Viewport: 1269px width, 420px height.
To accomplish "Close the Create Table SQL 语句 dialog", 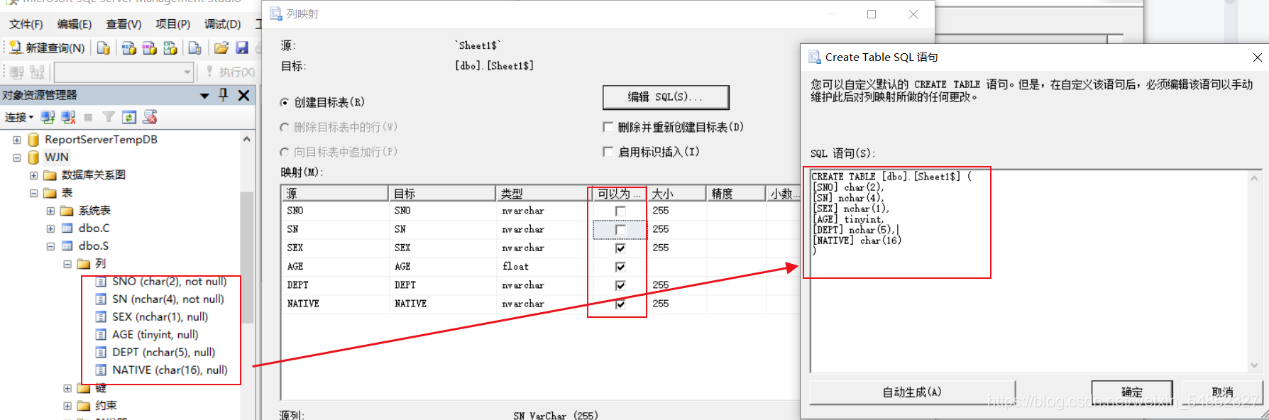I will (1257, 58).
